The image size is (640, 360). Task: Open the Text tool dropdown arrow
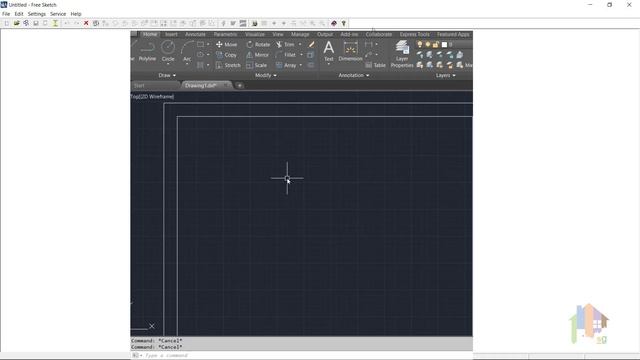329,64
